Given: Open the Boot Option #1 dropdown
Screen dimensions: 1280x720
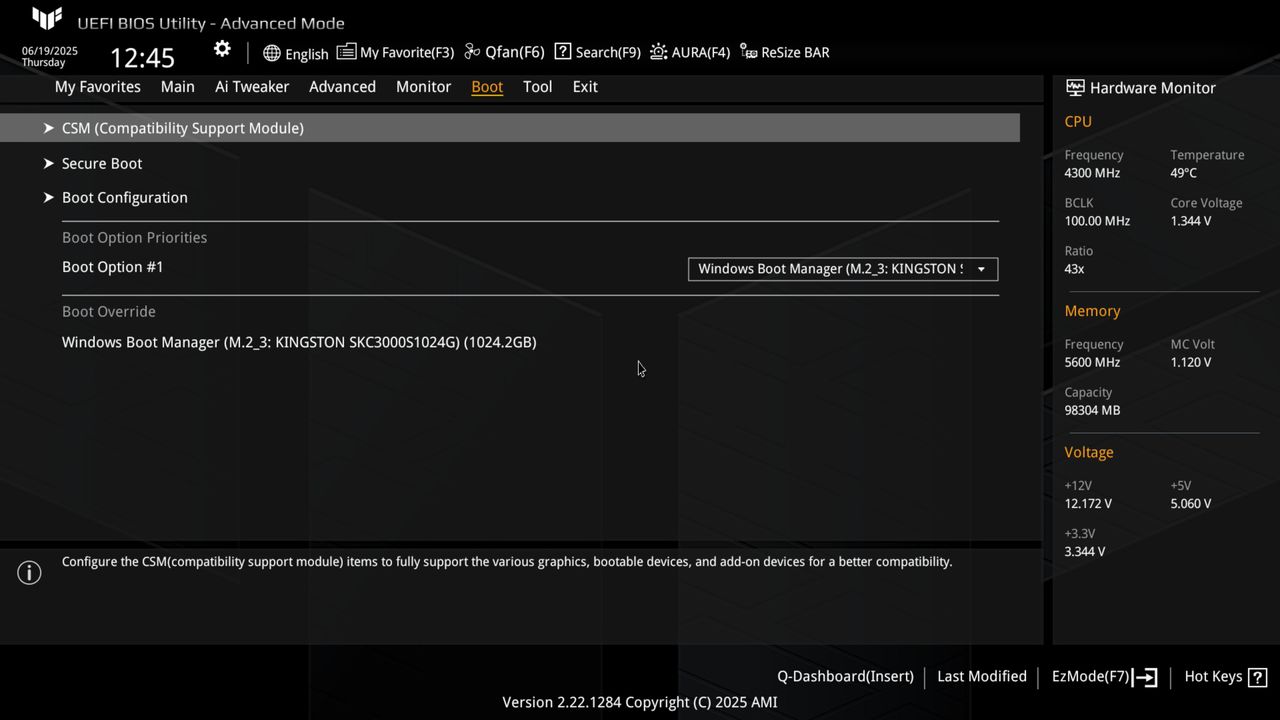Looking at the screenshot, I should point(842,268).
